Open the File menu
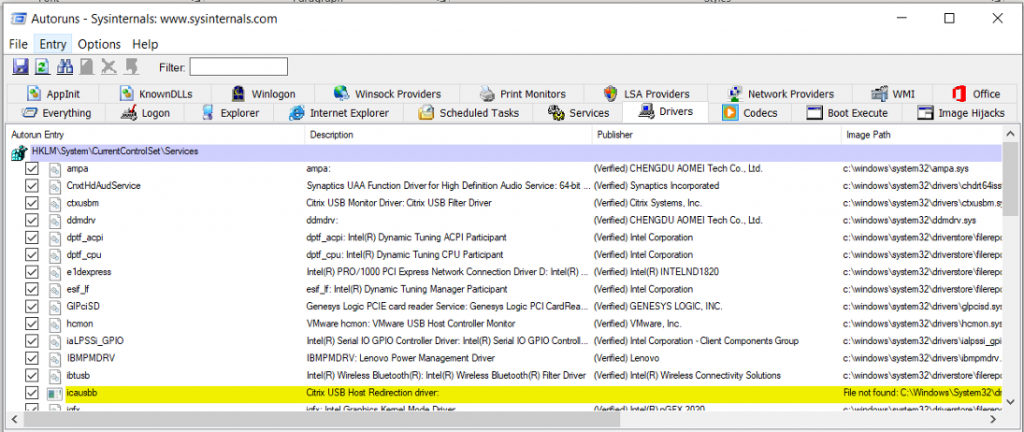The image size is (1024, 432). point(18,44)
